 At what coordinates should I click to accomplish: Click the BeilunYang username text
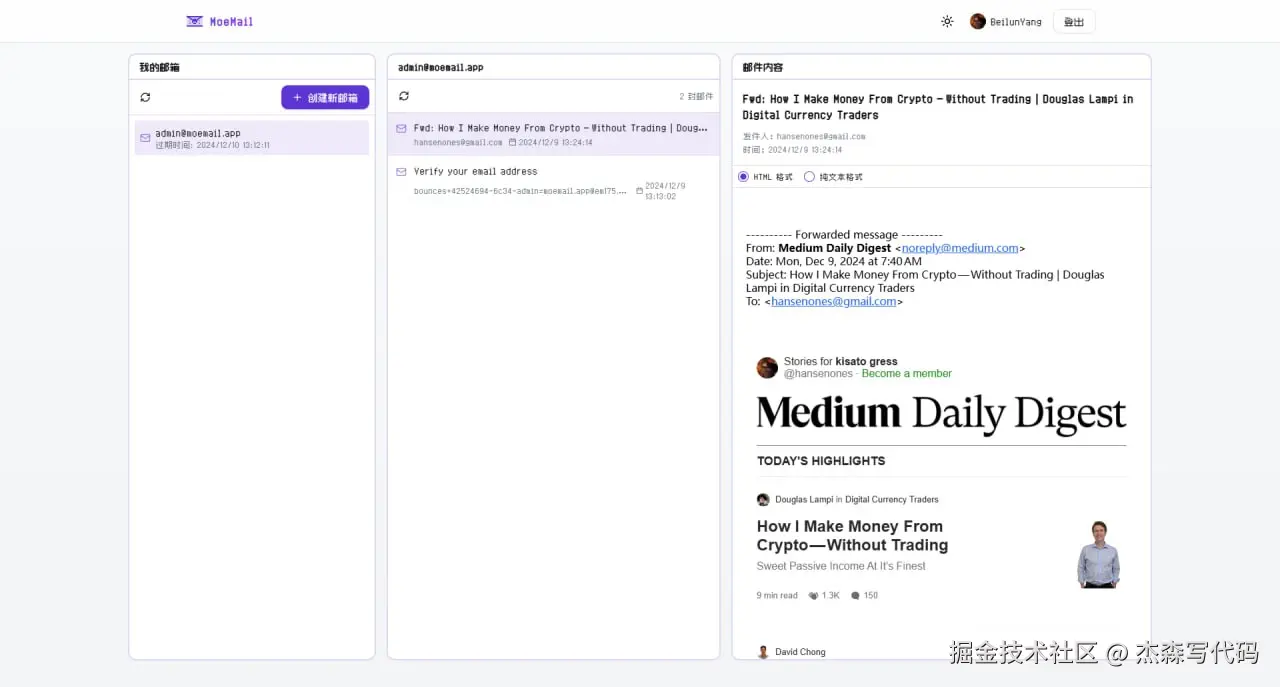pos(1016,22)
